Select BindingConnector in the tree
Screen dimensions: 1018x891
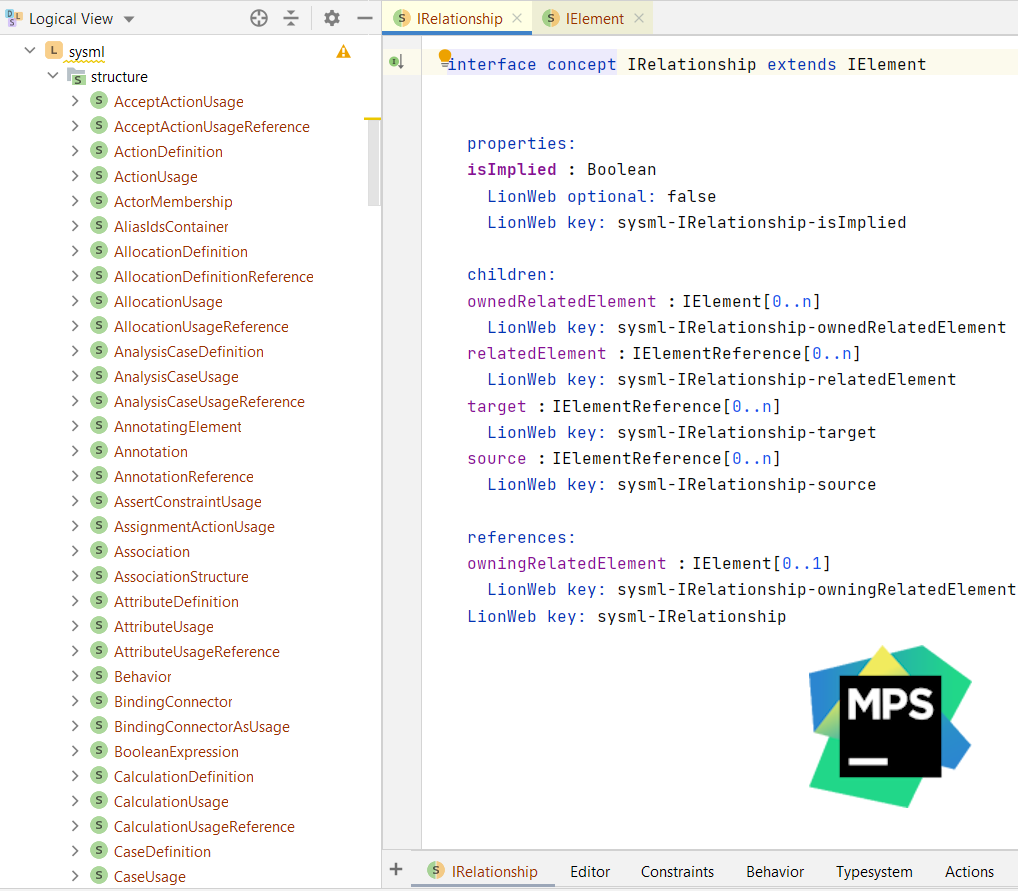coord(173,701)
